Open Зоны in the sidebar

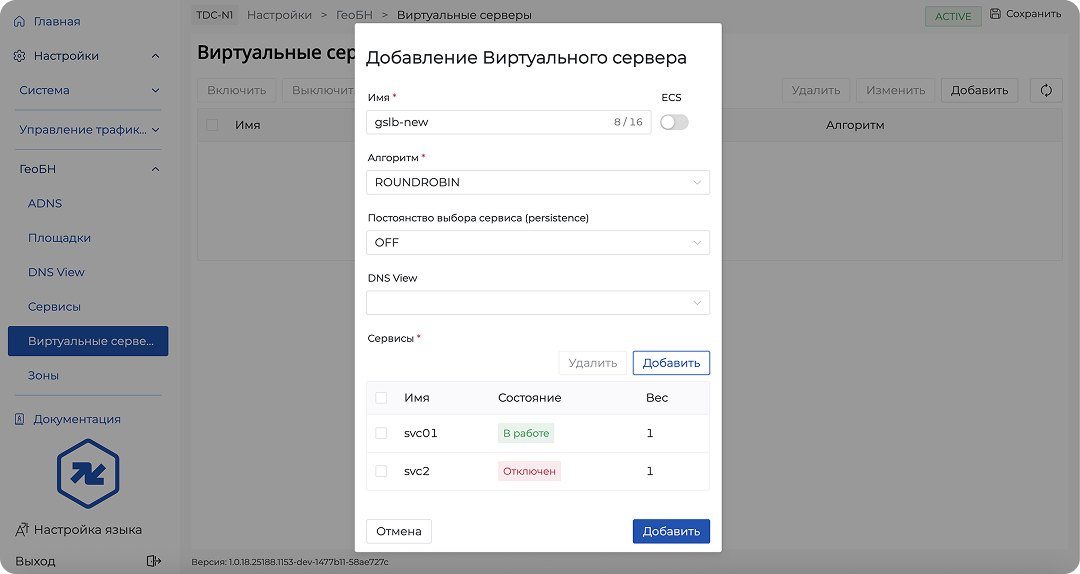point(44,375)
